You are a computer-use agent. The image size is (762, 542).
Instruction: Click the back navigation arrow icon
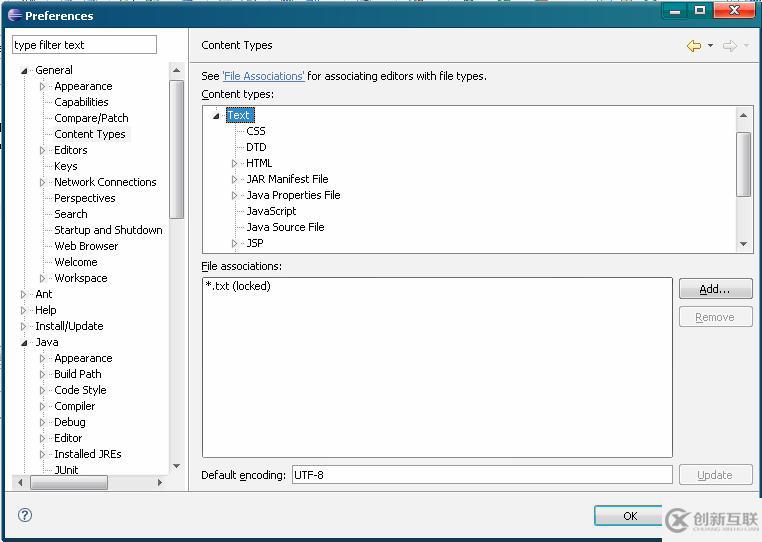[x=693, y=46]
